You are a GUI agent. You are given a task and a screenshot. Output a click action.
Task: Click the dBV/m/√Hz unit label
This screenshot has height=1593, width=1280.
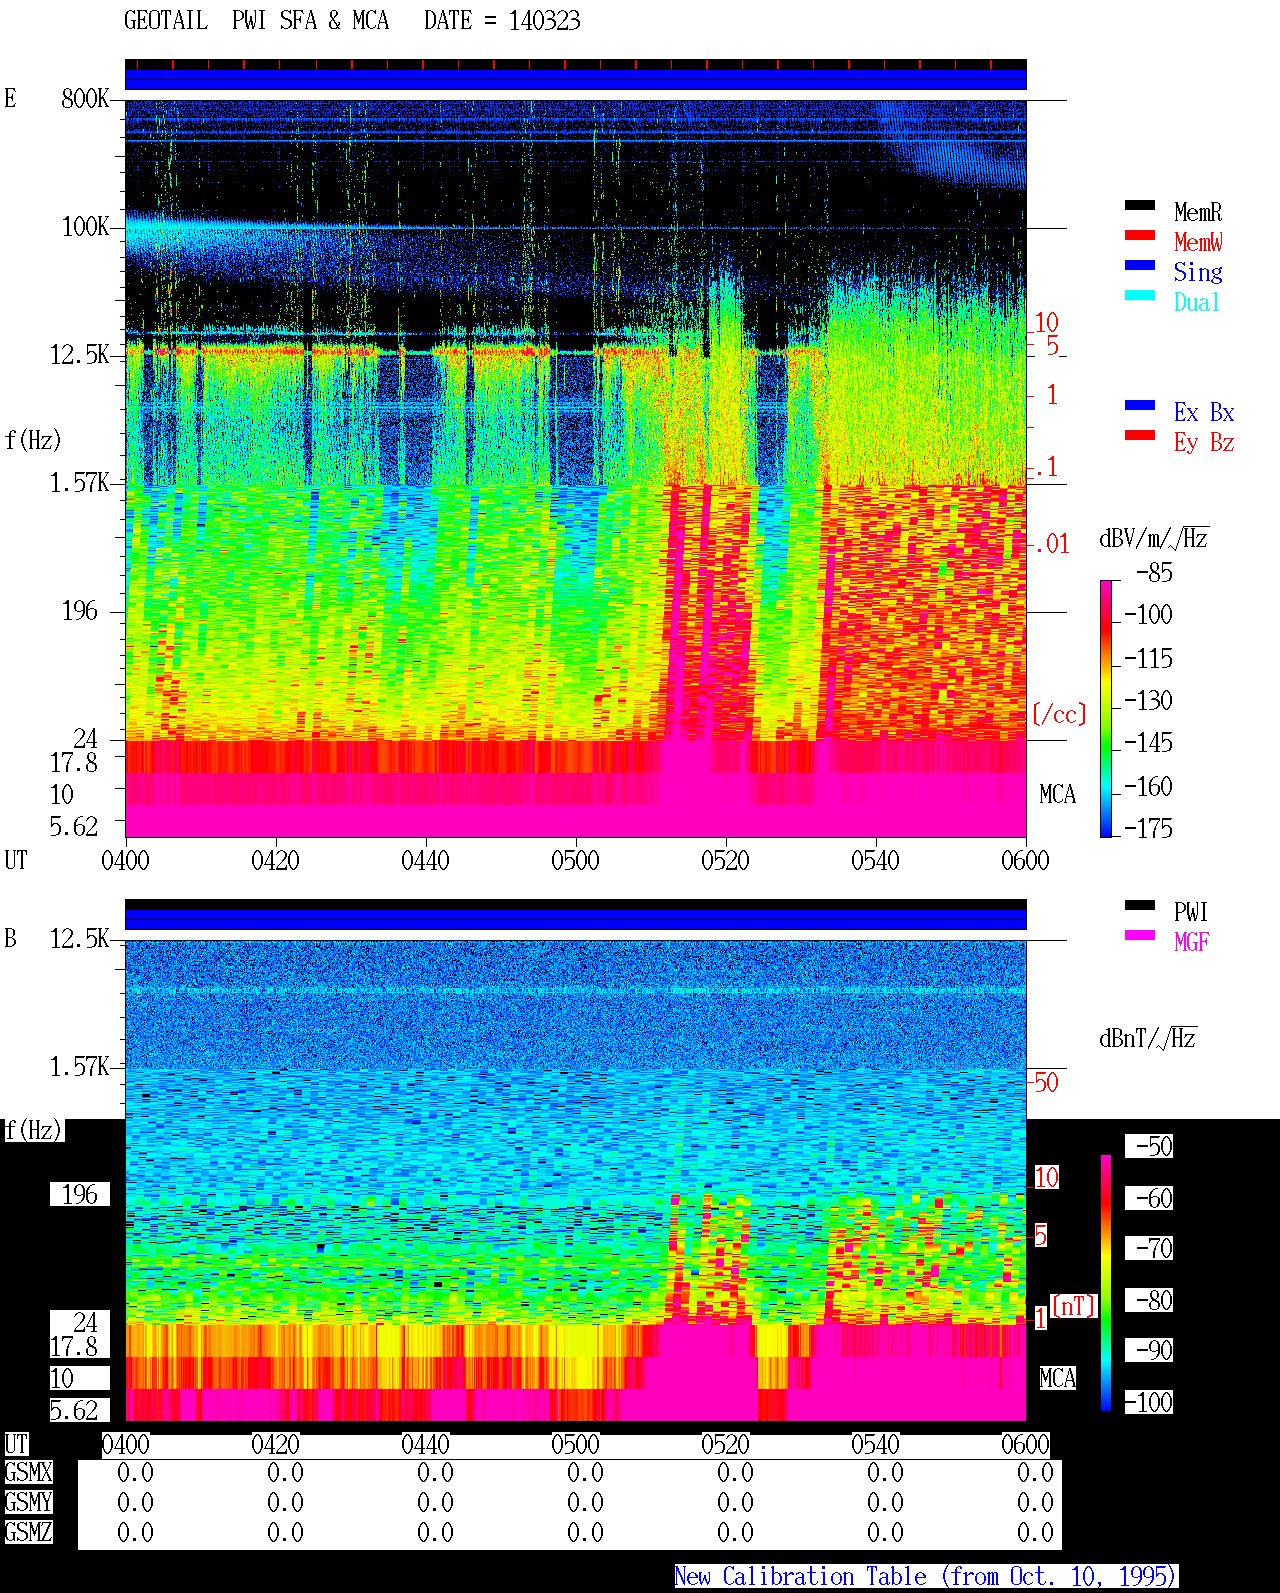click(1154, 539)
